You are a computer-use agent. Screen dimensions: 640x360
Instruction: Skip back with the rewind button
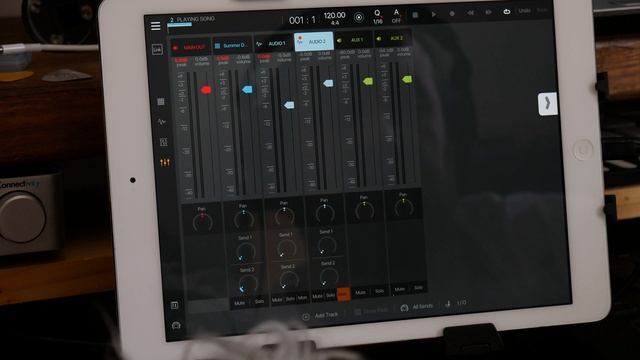[470, 13]
